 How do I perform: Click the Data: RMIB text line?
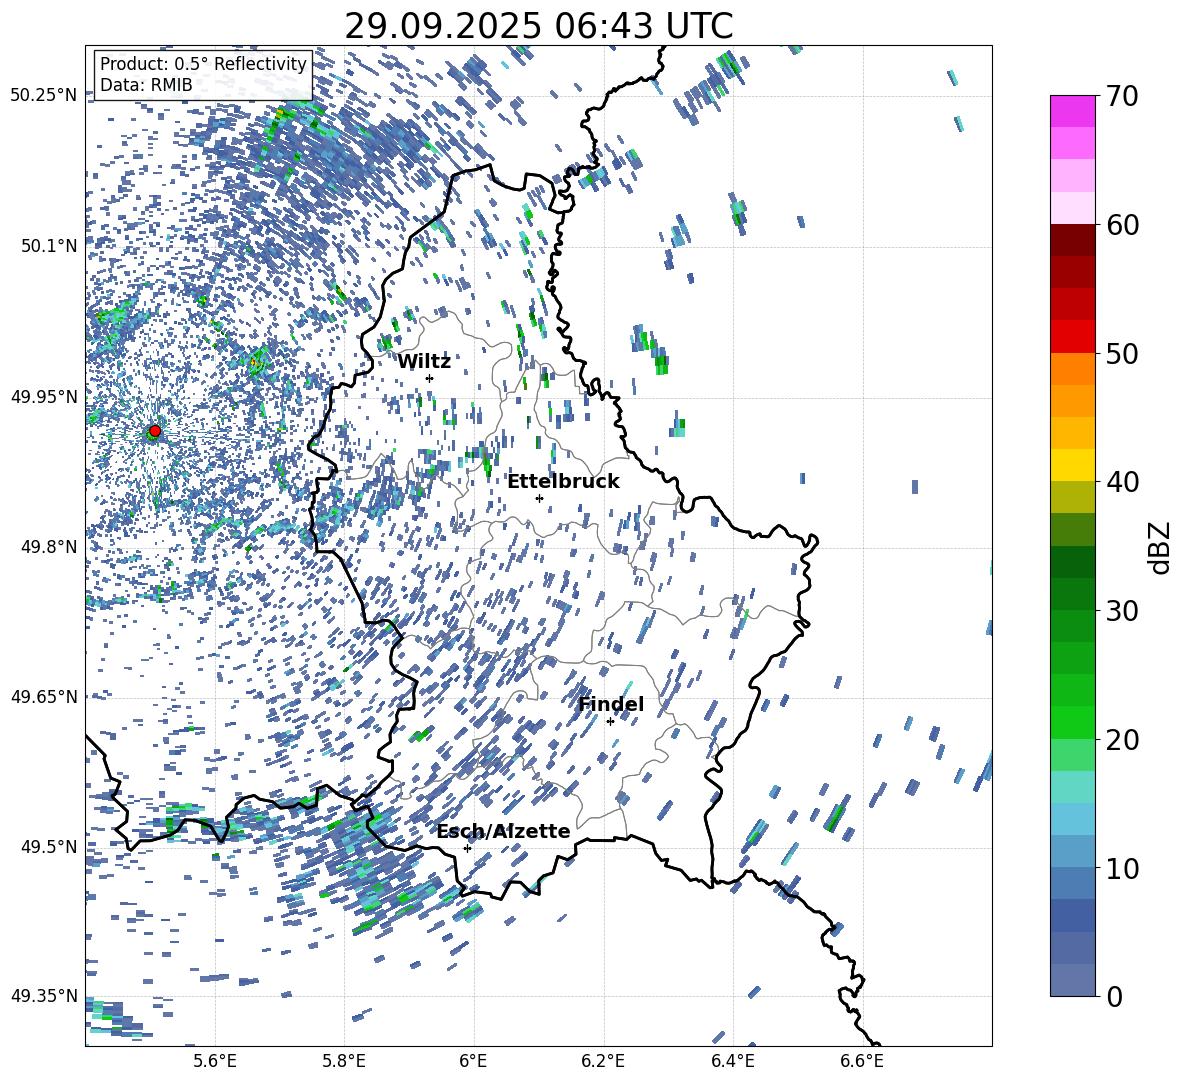[146, 85]
